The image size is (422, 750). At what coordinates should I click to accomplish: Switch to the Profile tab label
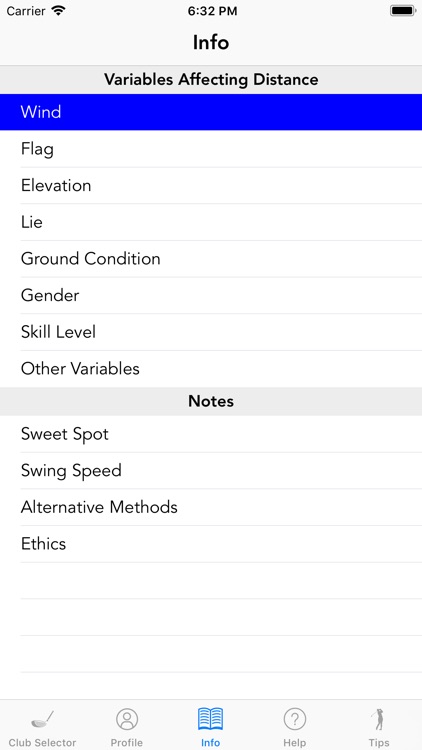(127, 743)
